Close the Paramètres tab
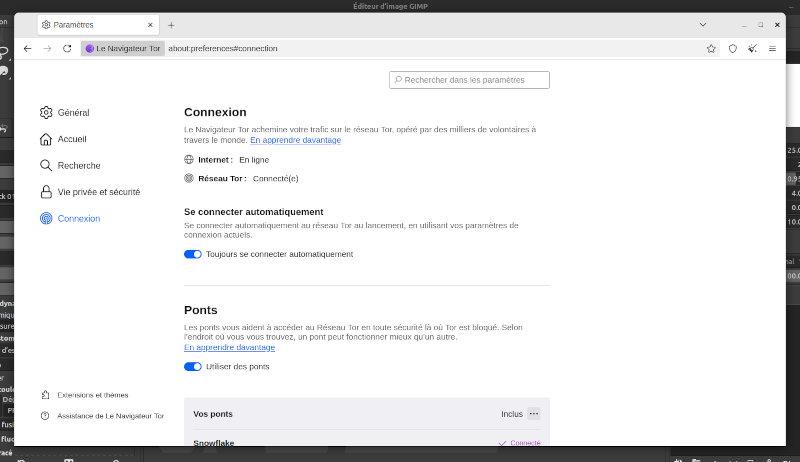The height and width of the screenshot is (462, 800). [150, 24]
